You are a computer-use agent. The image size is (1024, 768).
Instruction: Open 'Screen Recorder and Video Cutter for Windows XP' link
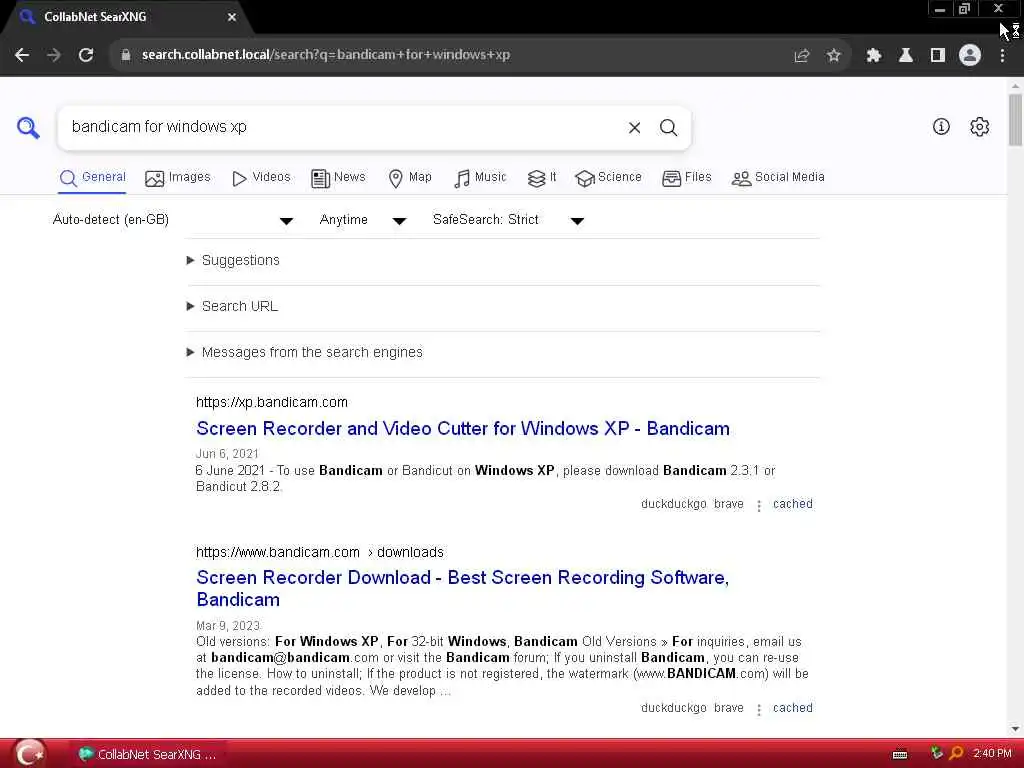[463, 429]
